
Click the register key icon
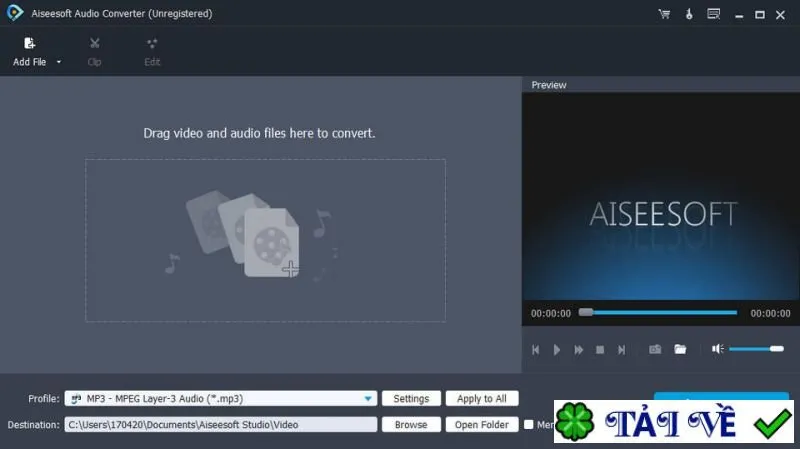point(689,14)
